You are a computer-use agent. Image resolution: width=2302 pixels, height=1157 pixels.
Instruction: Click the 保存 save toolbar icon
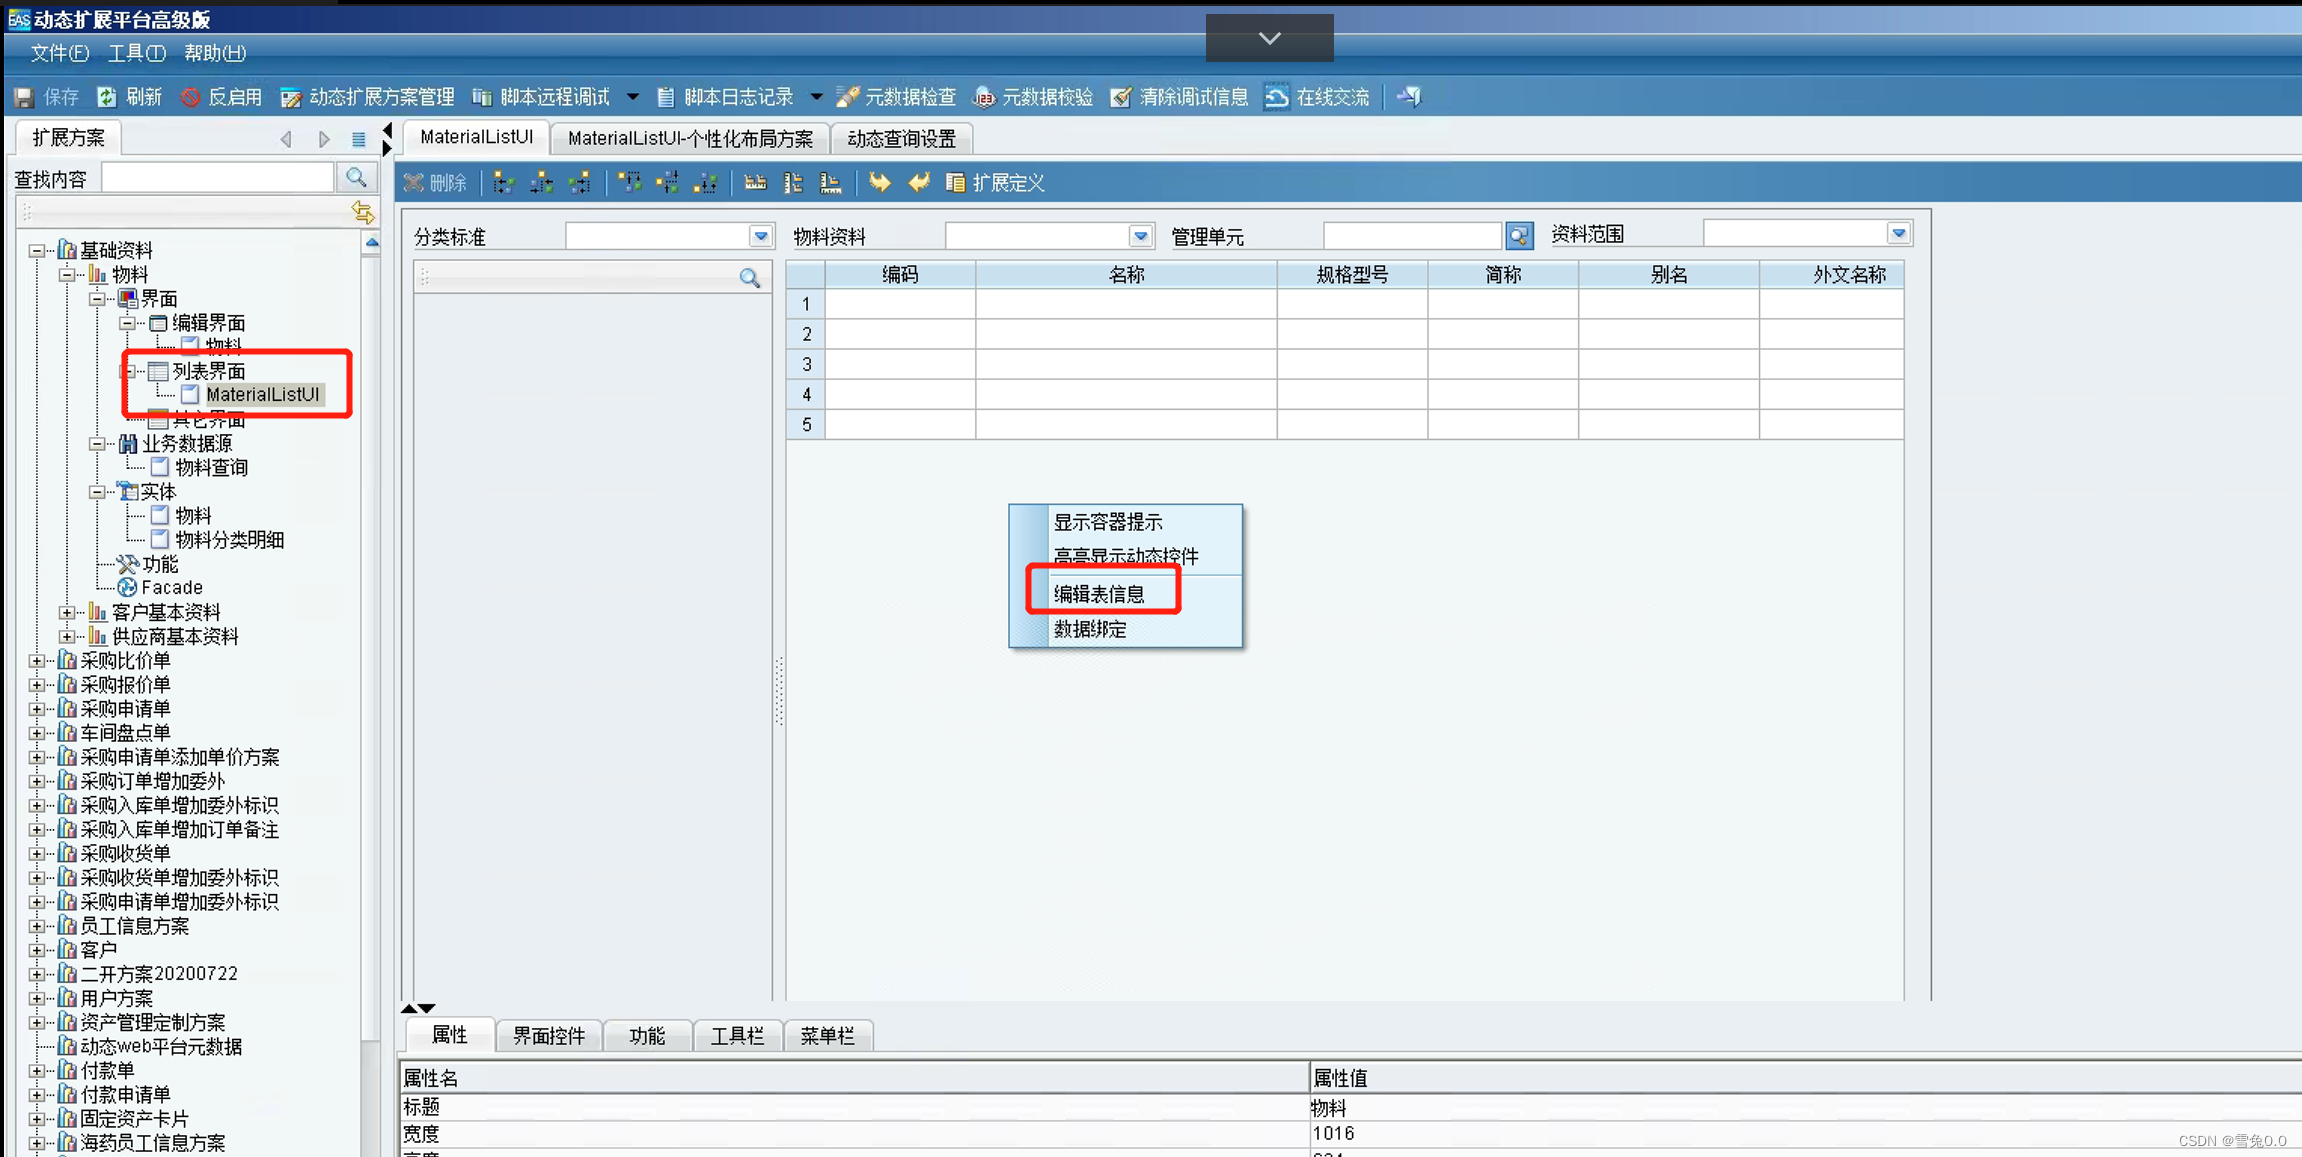24,97
